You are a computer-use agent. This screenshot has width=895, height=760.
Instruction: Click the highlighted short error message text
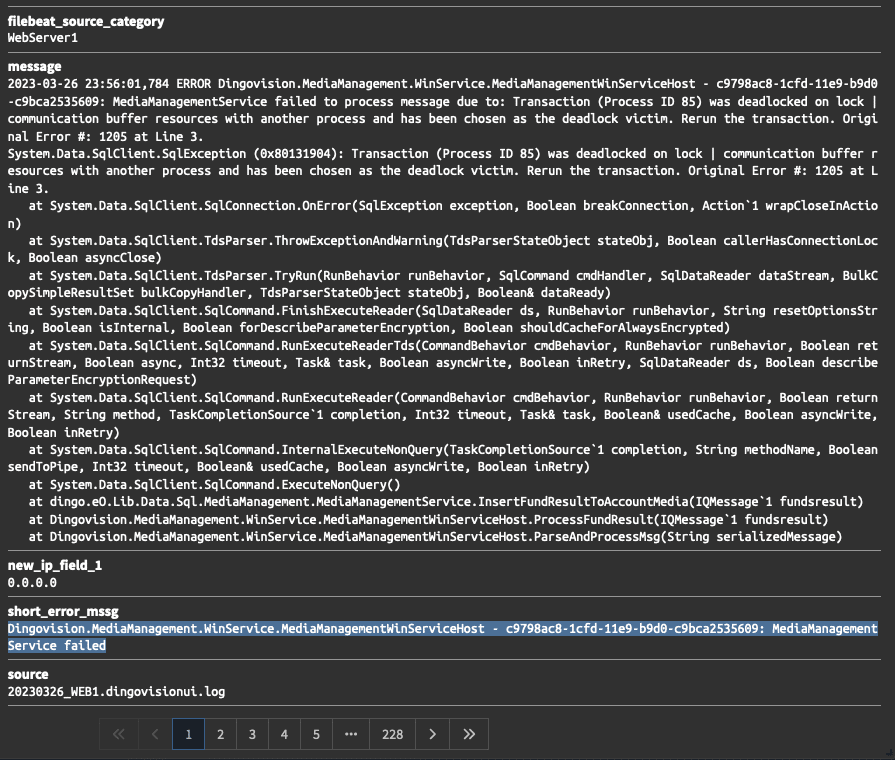tap(440, 629)
